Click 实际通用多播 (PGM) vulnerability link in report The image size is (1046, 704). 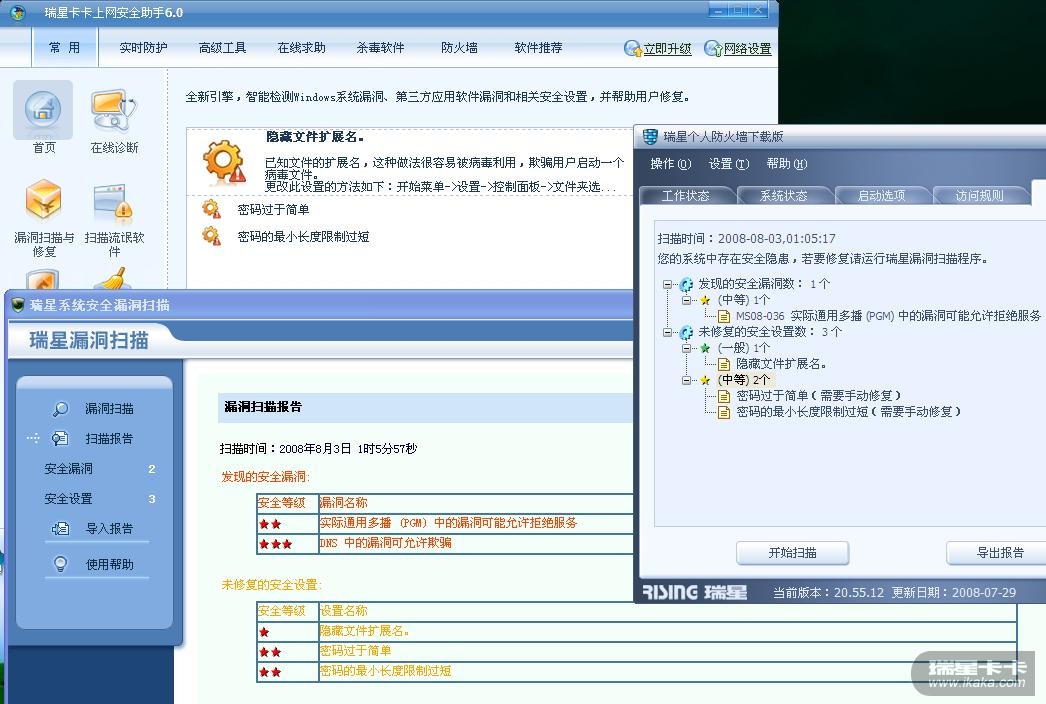(448, 523)
